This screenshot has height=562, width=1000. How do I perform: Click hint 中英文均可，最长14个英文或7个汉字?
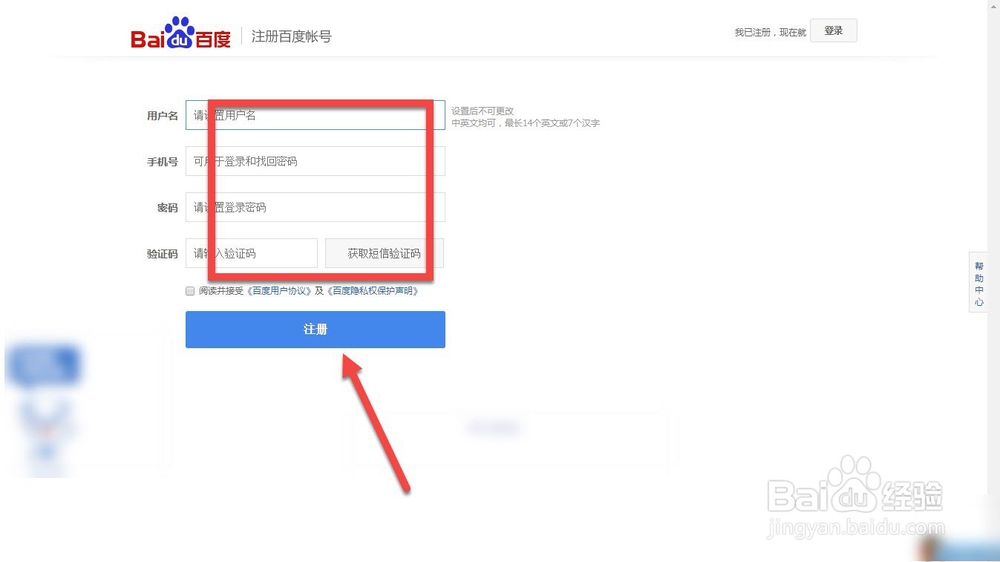coord(526,123)
